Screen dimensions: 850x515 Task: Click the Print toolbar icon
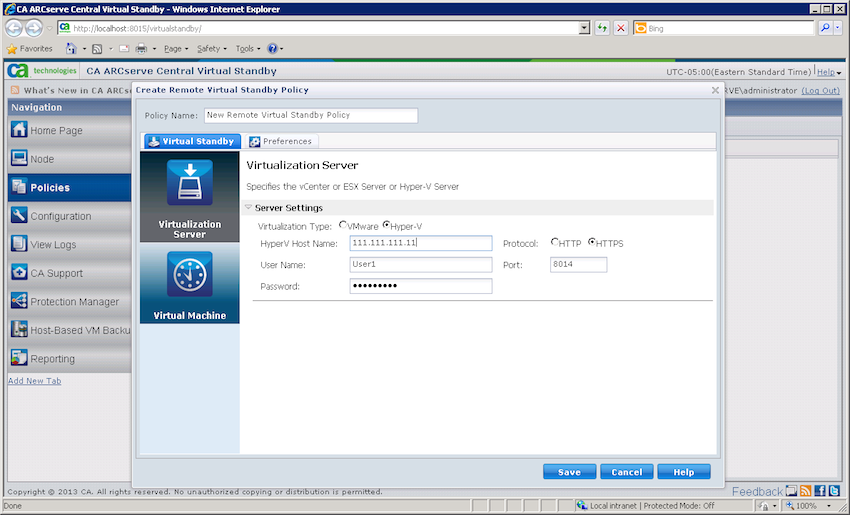(141, 49)
